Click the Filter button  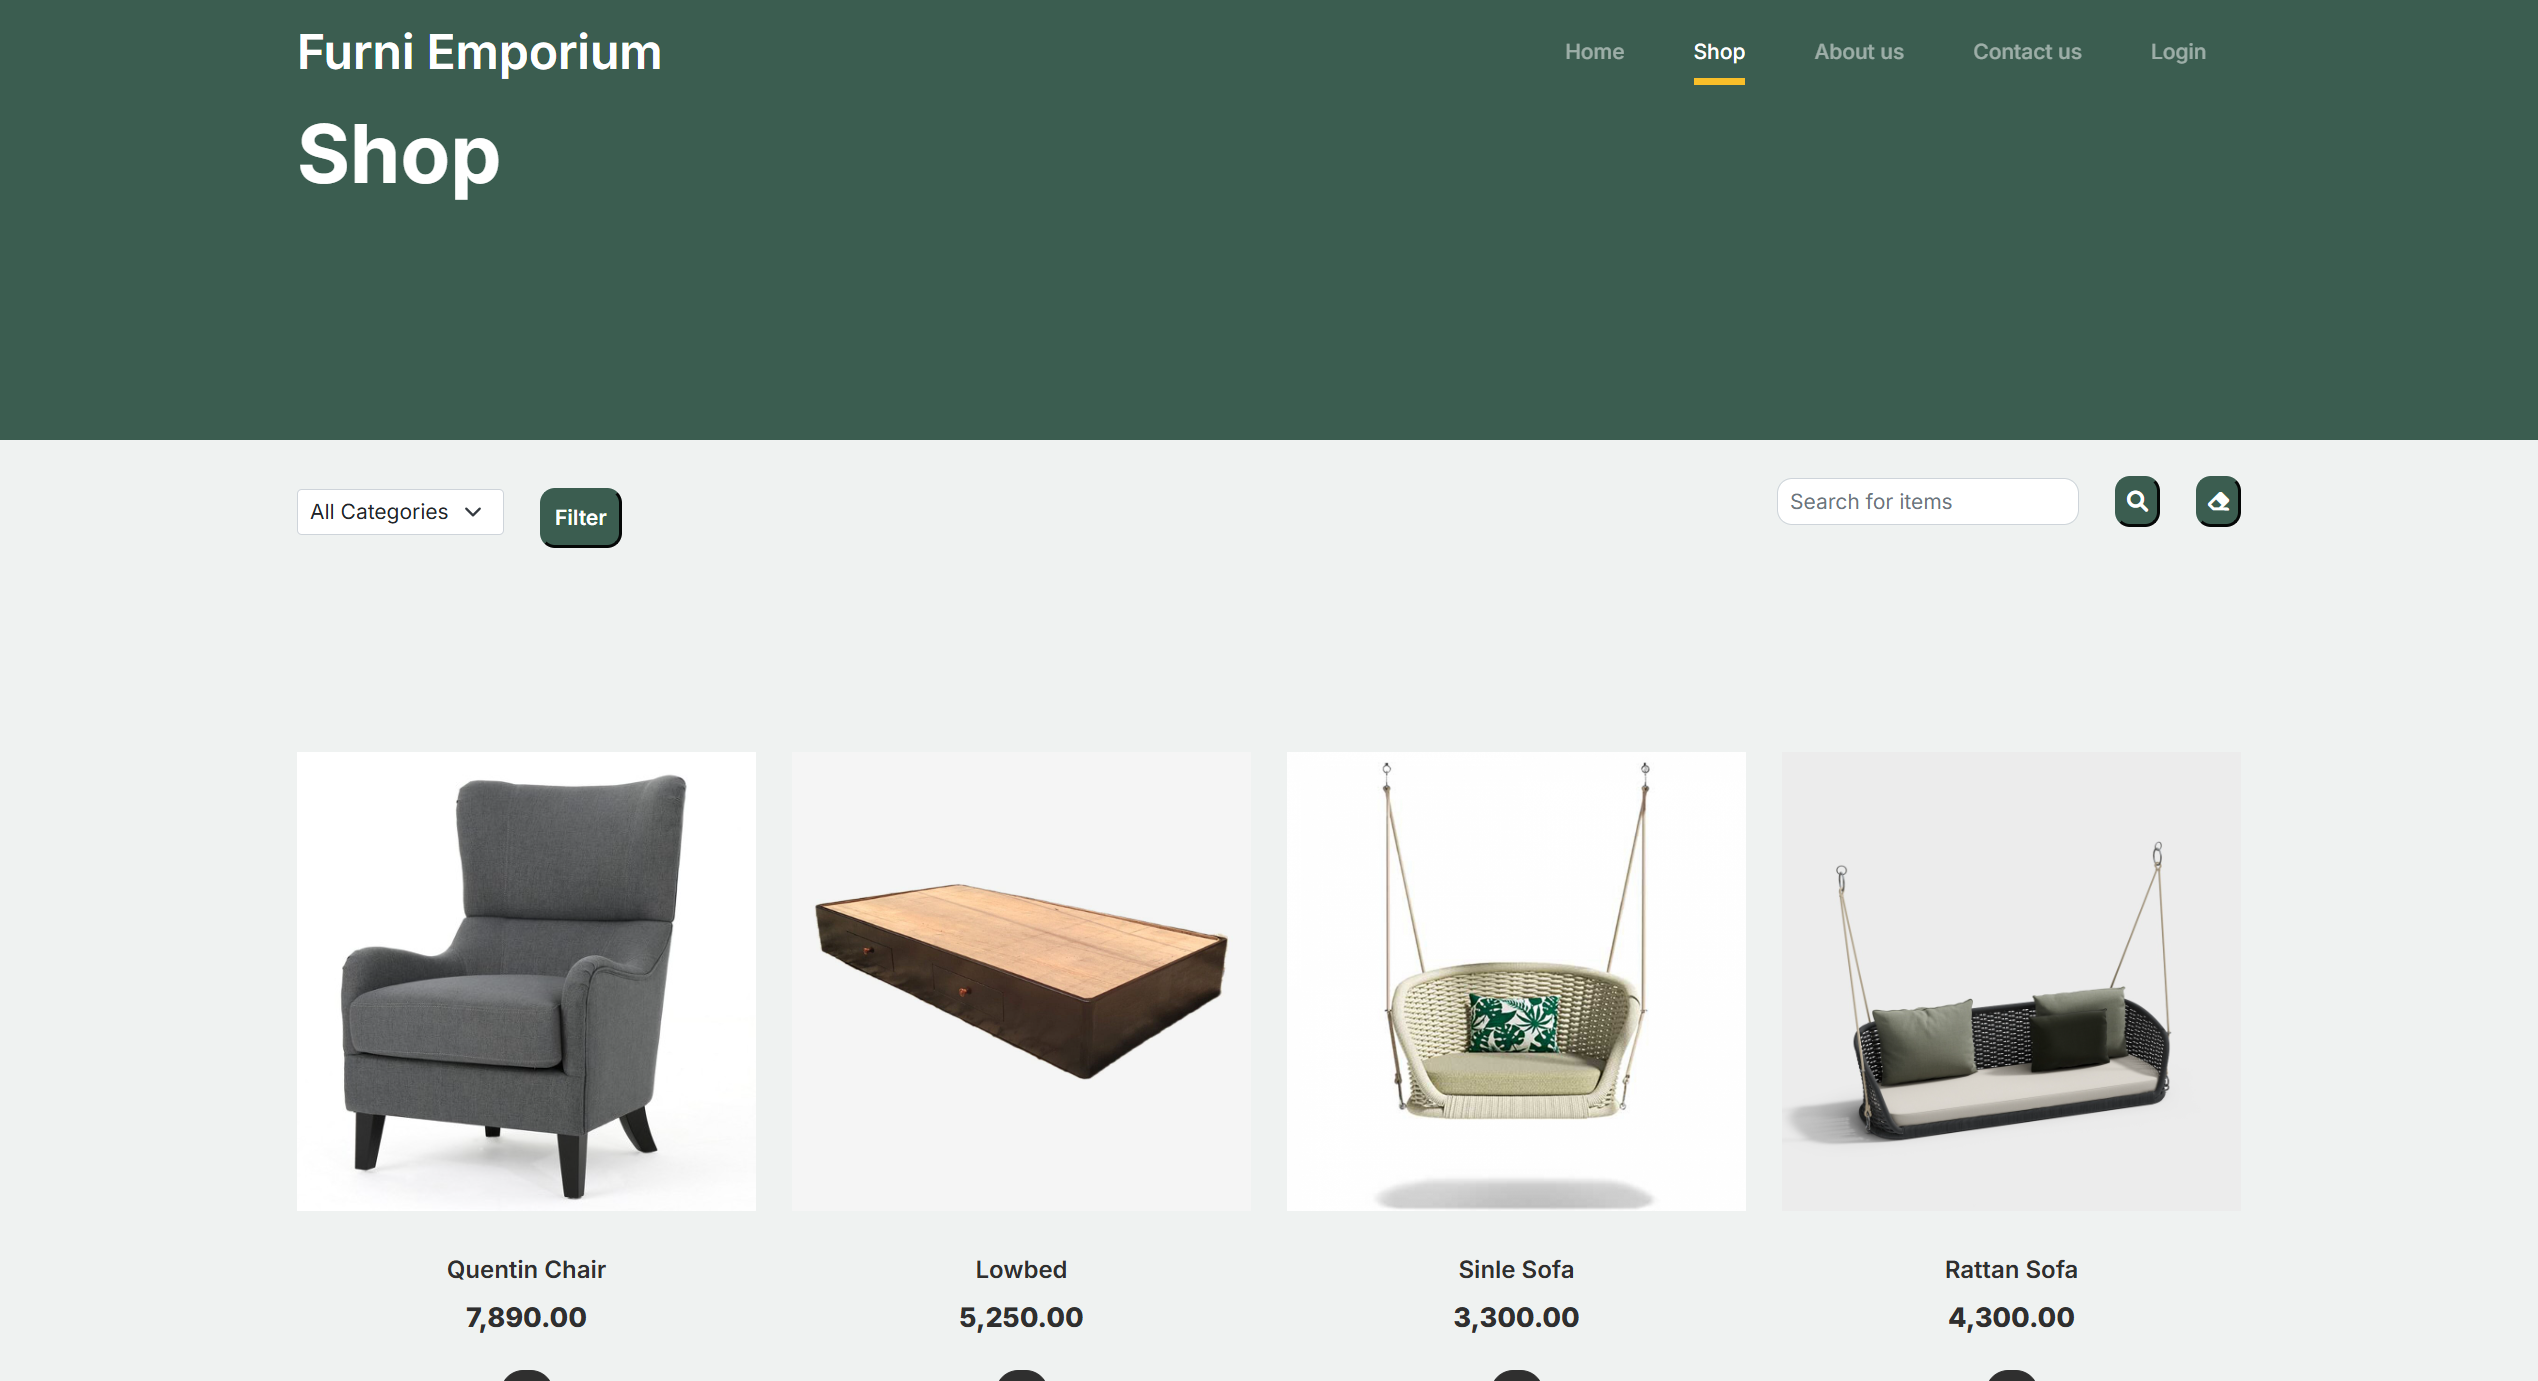tap(581, 518)
